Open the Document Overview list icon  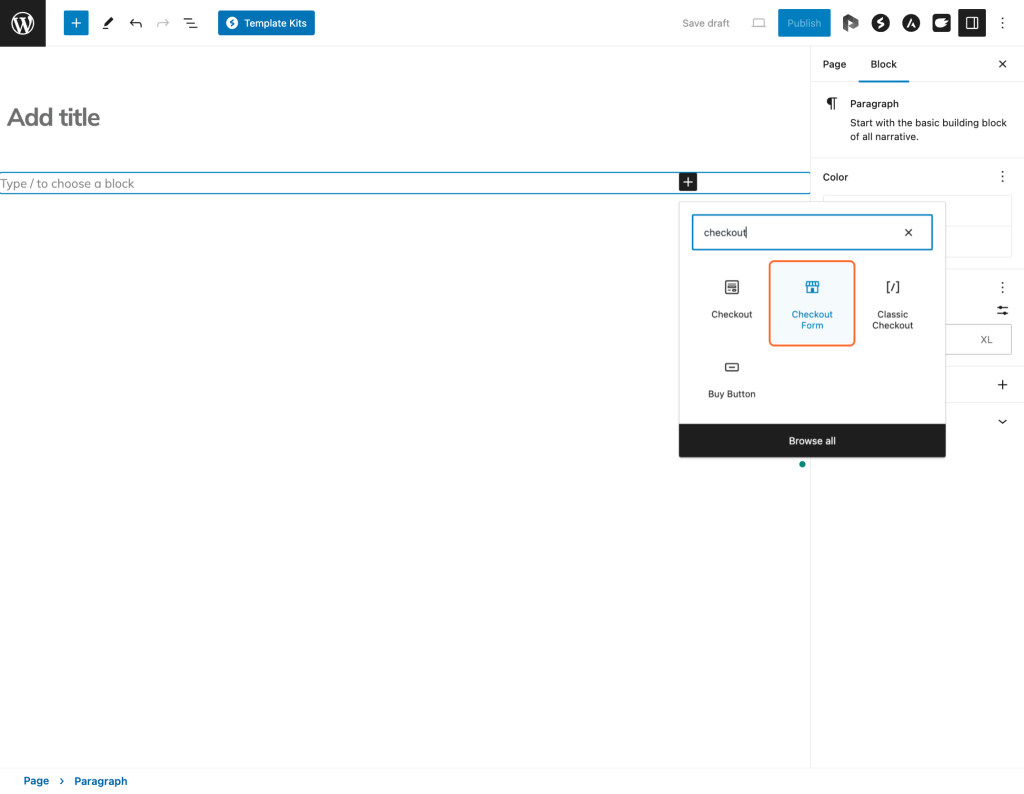point(190,23)
